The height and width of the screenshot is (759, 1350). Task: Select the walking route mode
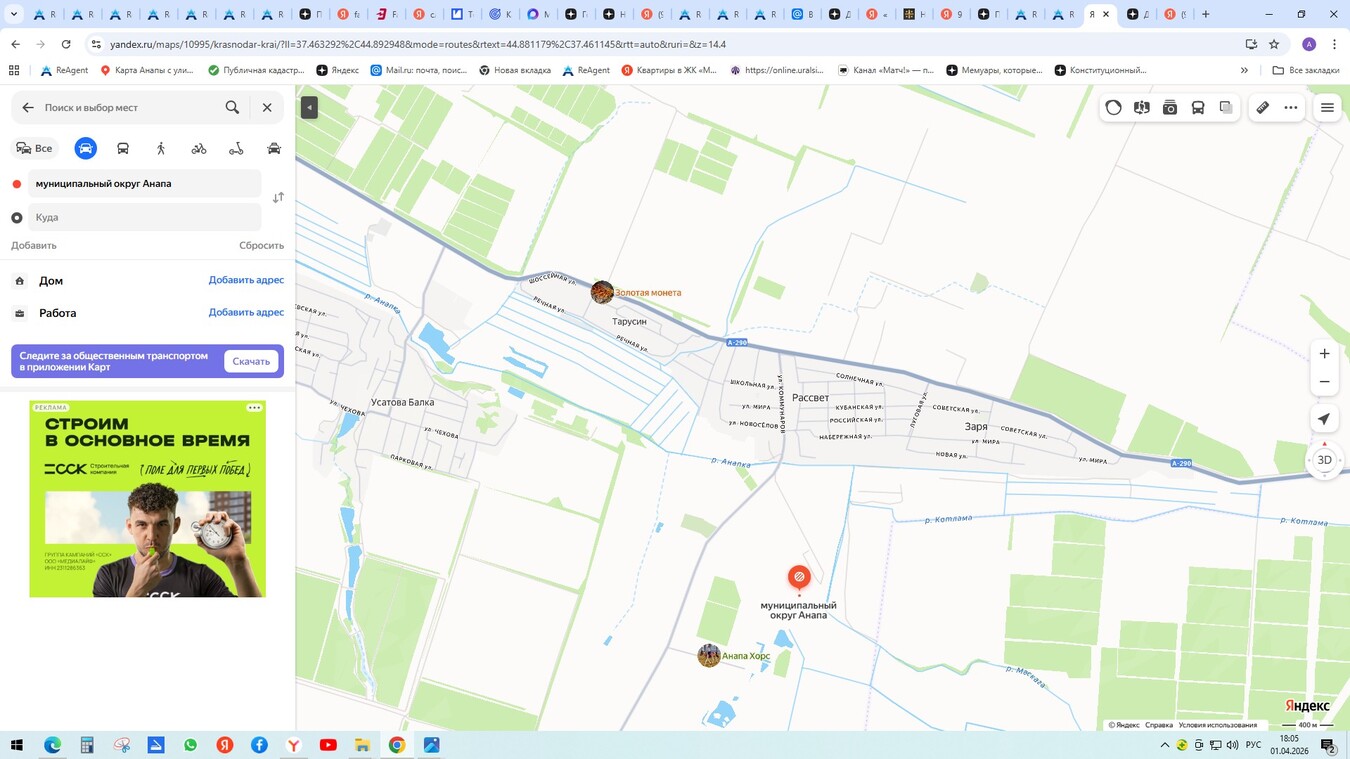click(x=161, y=149)
